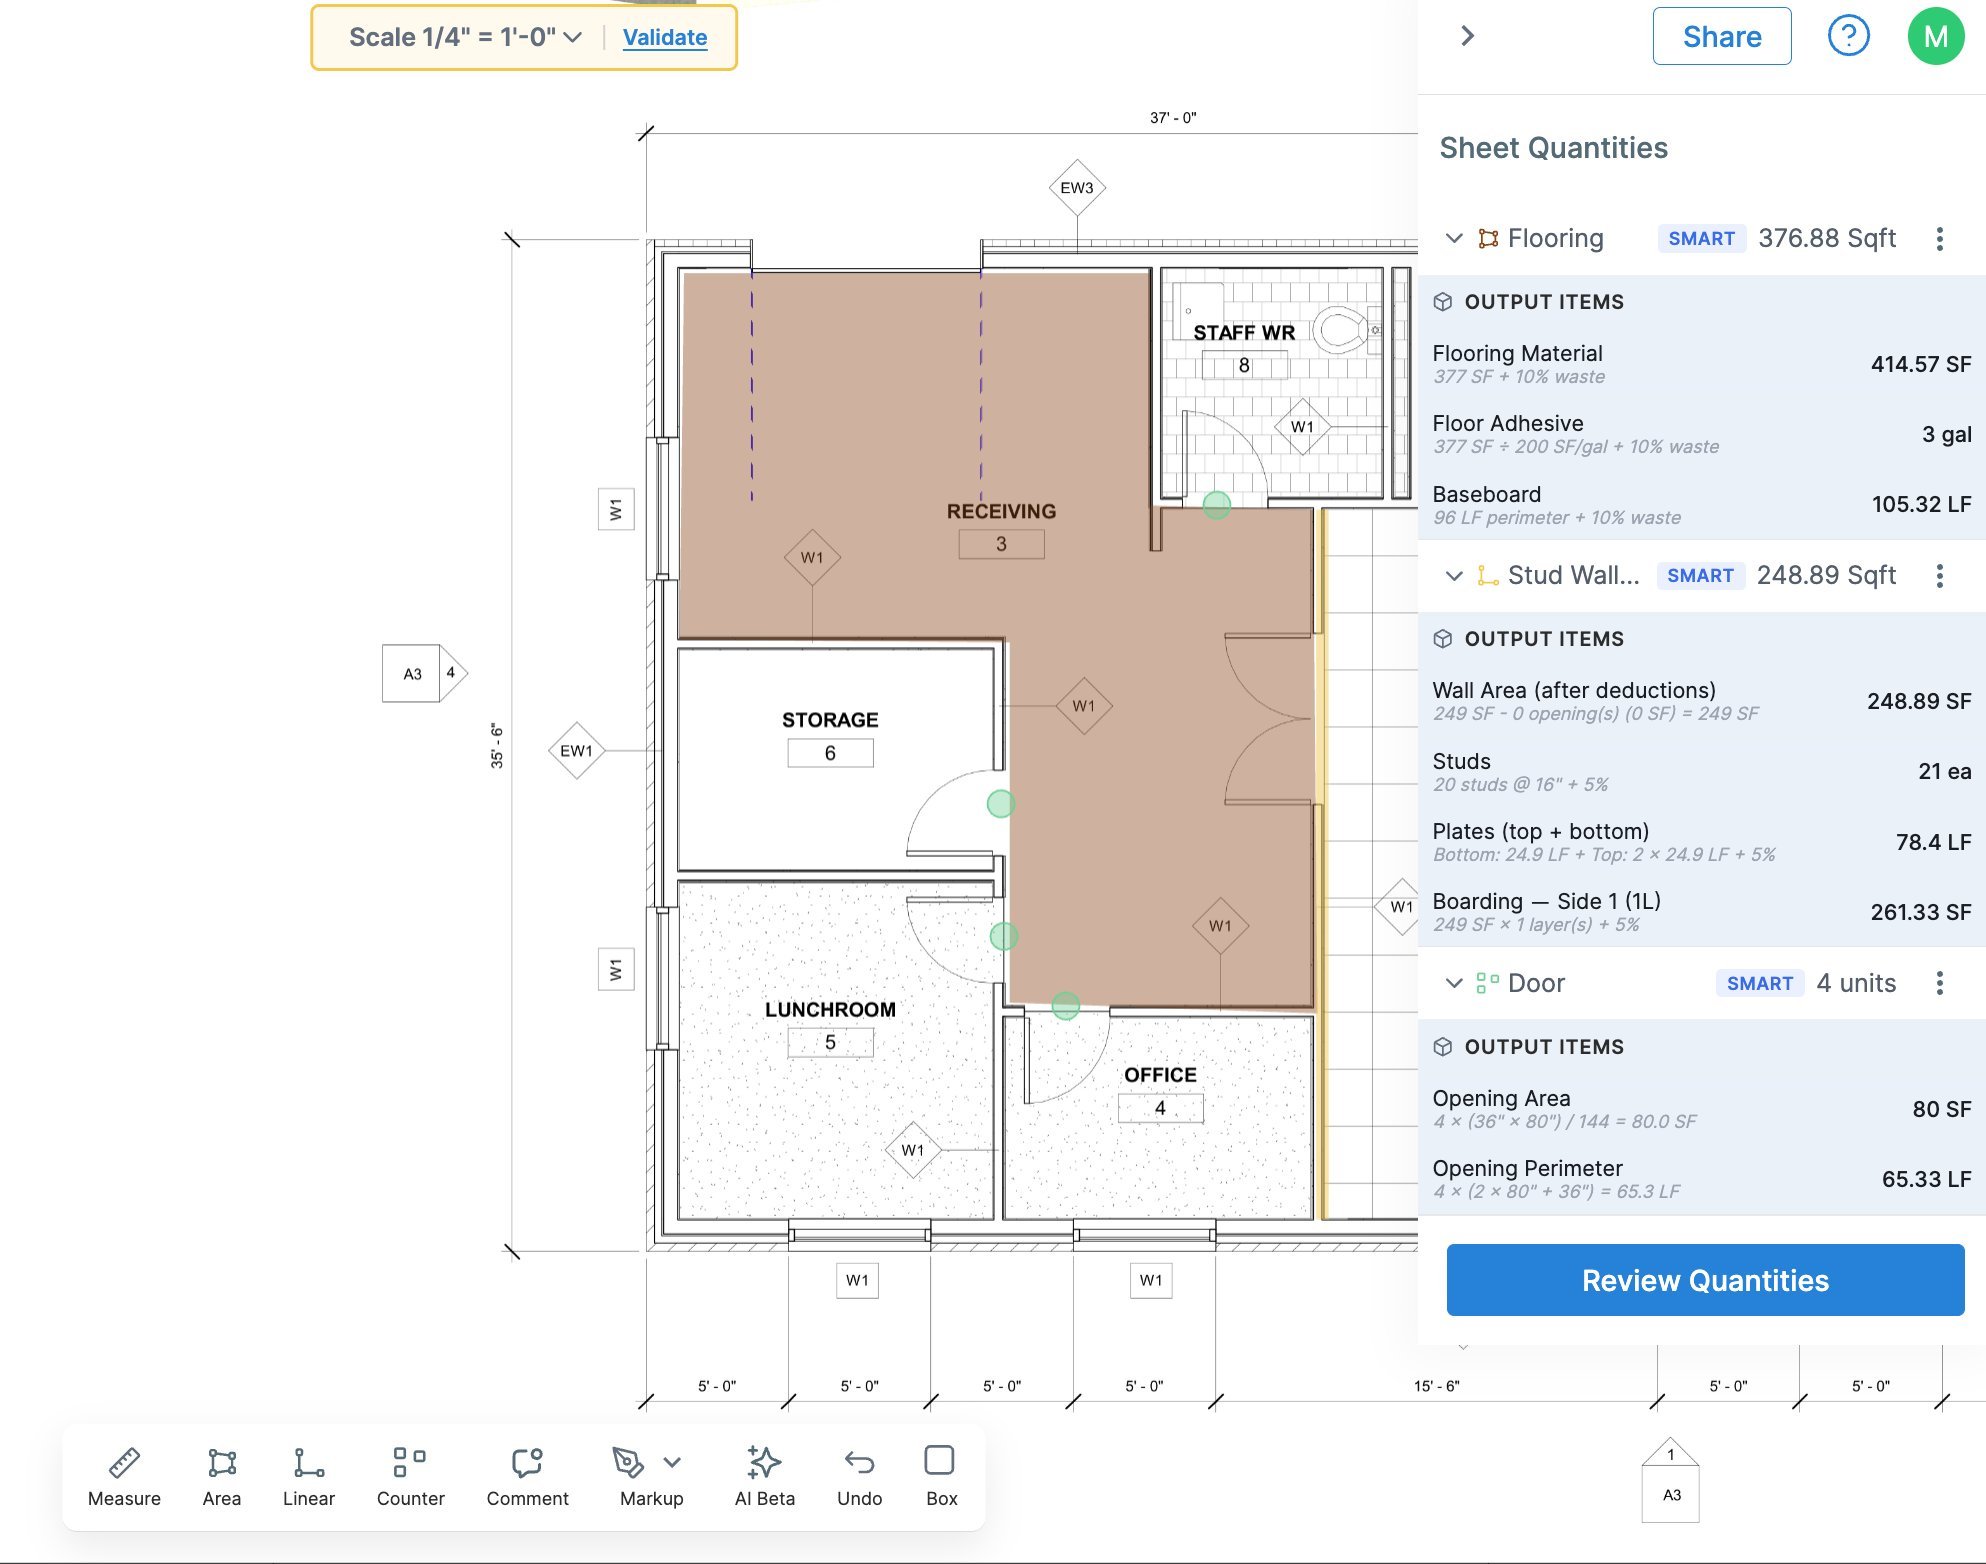Open the Scale 1/4" = 1'-0" dropdown
The image size is (1986, 1564).
[x=465, y=38]
